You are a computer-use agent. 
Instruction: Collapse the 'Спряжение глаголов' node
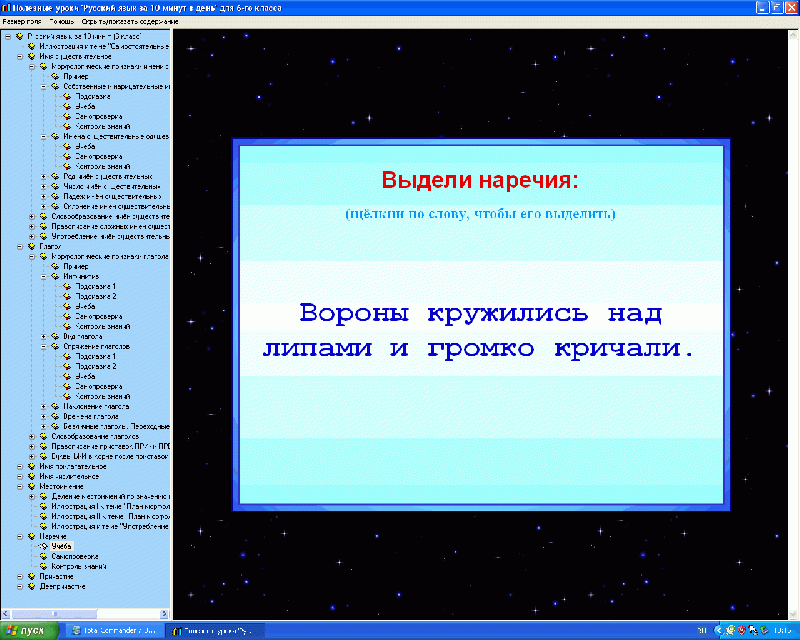click(x=44, y=347)
